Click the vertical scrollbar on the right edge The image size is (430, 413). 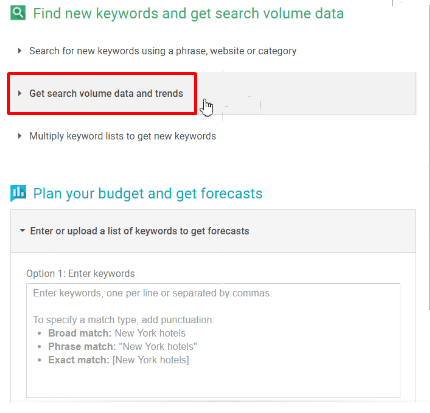(428, 157)
